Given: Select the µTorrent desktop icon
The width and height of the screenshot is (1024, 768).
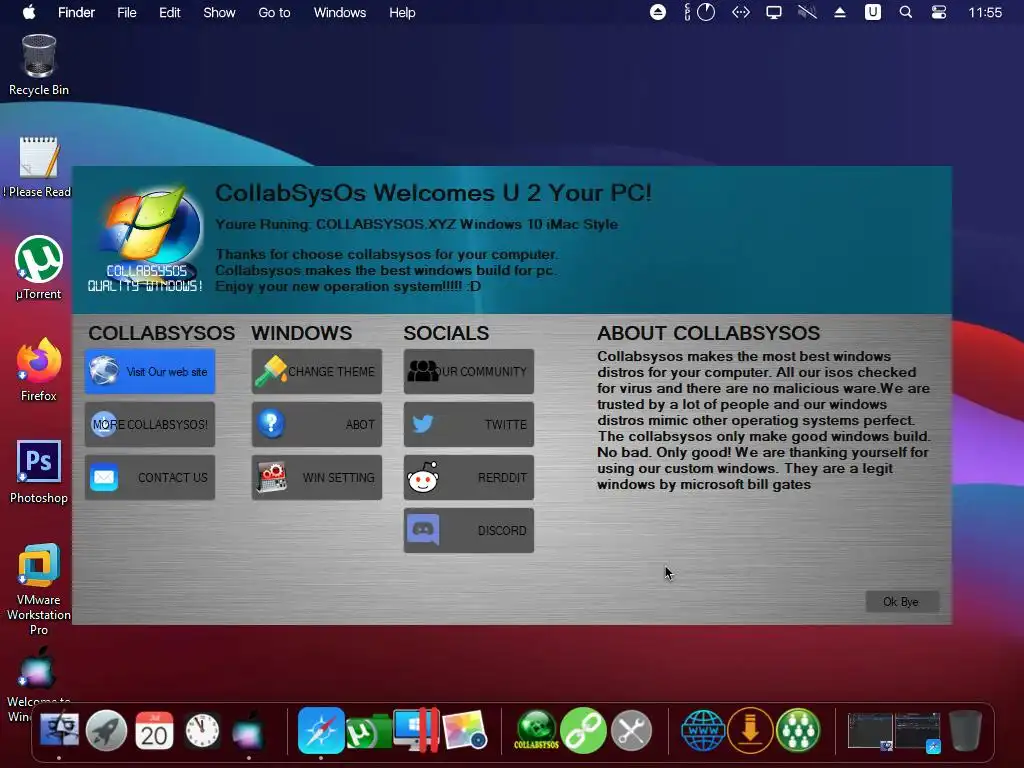Looking at the screenshot, I should (x=39, y=268).
